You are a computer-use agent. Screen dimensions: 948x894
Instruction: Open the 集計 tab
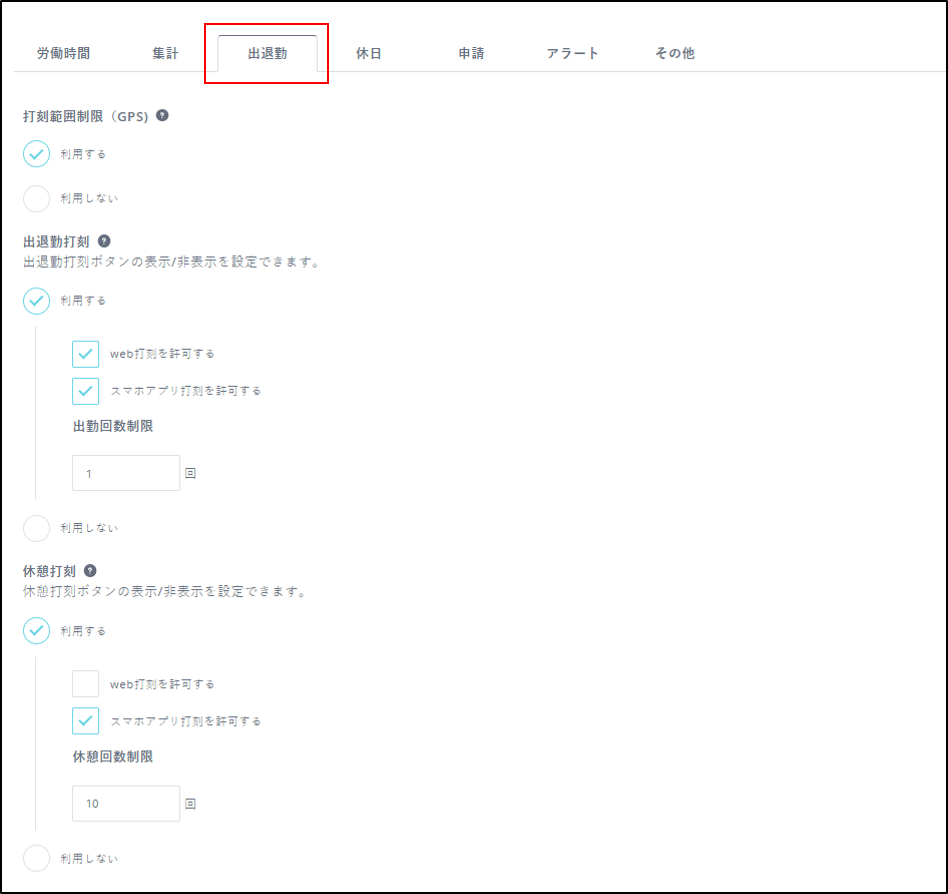tap(167, 54)
